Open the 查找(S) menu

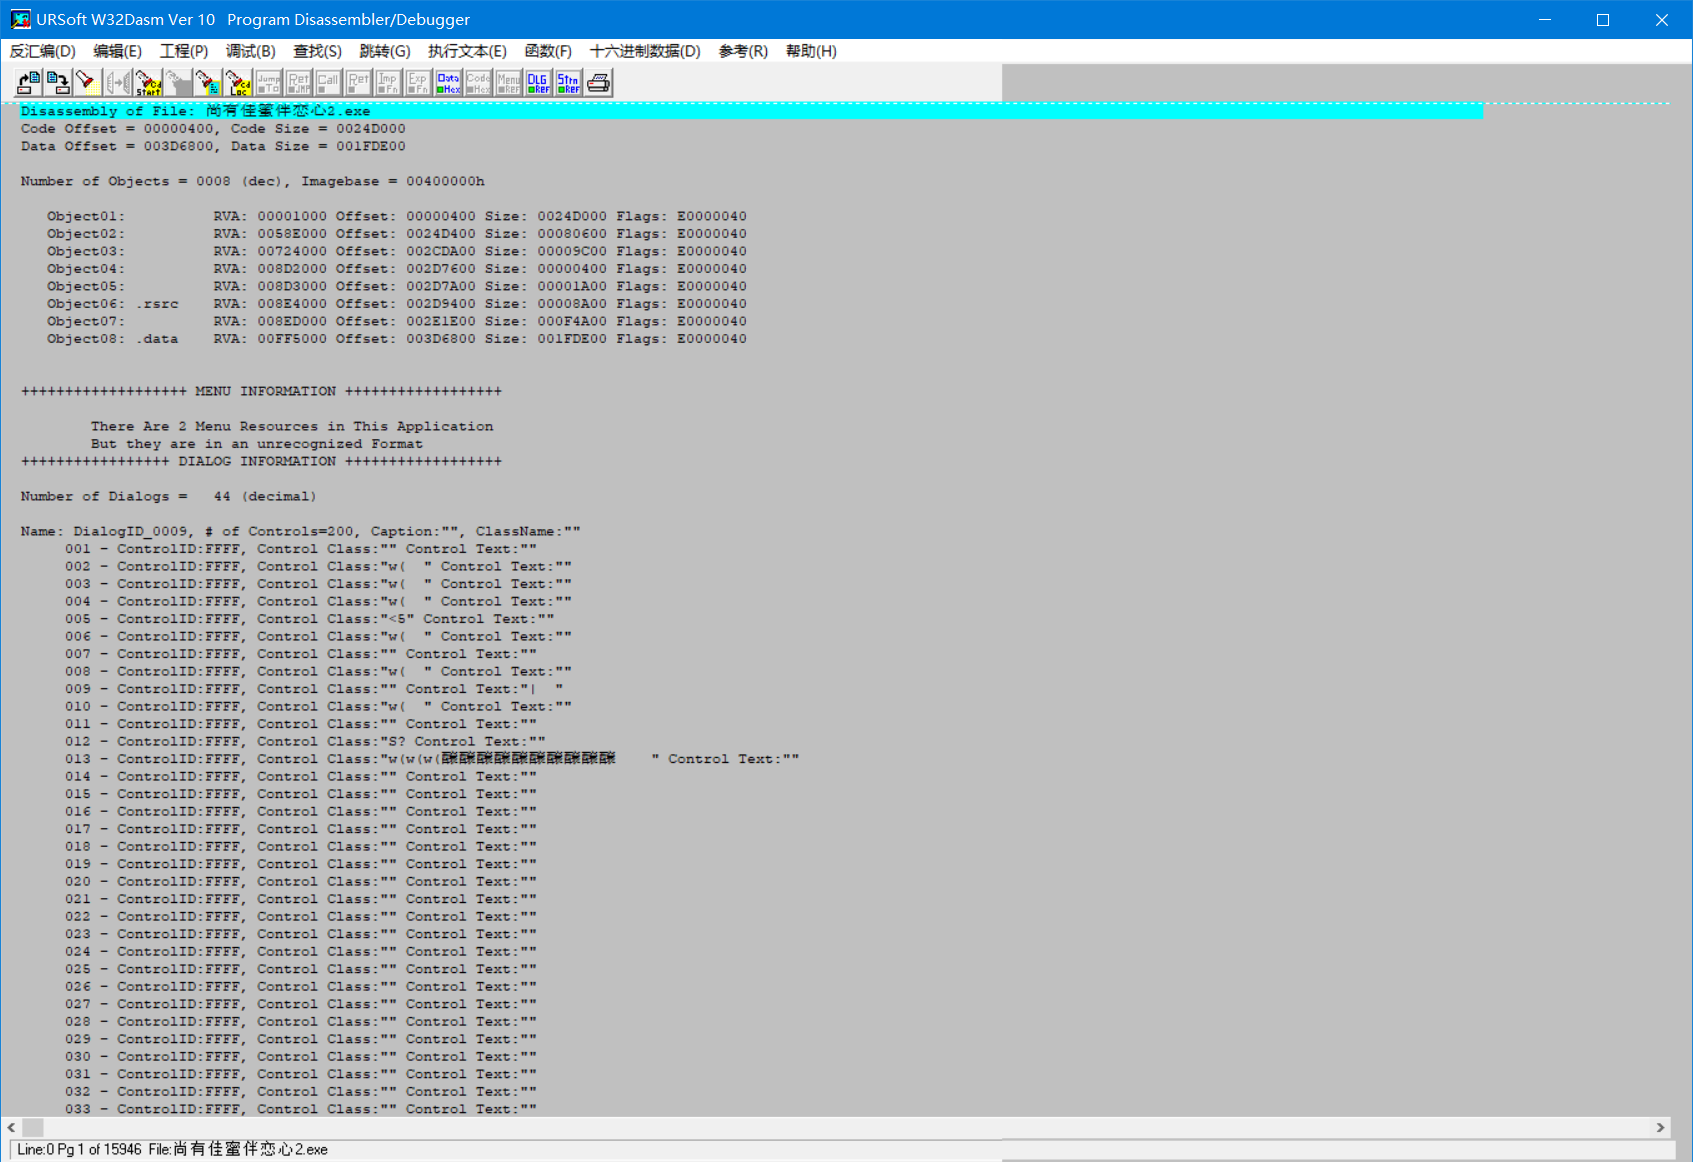pyautogui.click(x=317, y=51)
